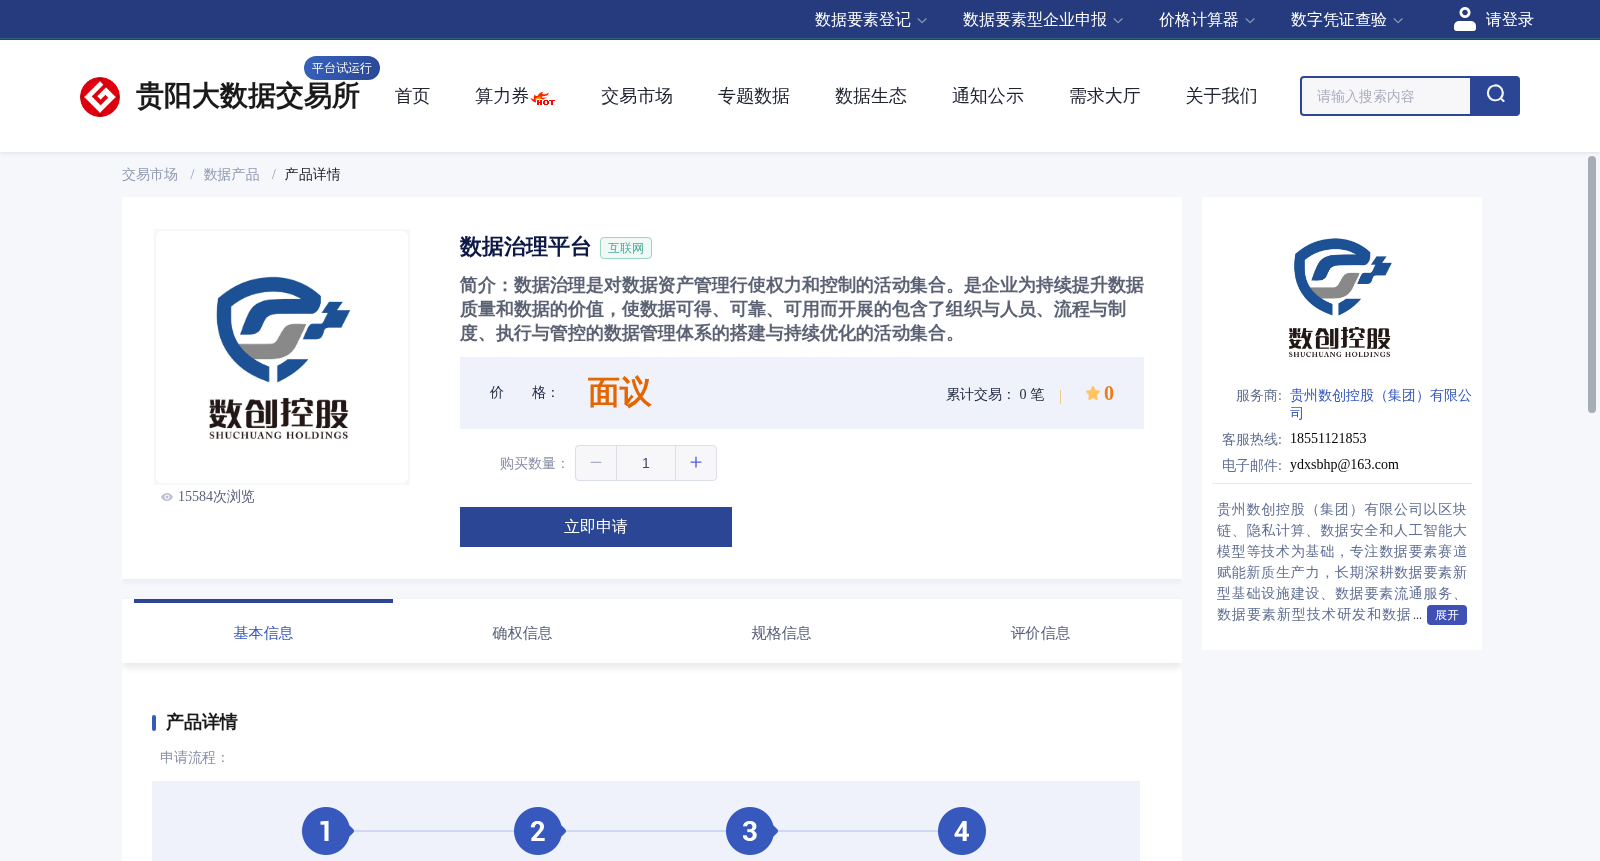Click the provider logo in the sidebar
The image size is (1600, 861).
1341,298
